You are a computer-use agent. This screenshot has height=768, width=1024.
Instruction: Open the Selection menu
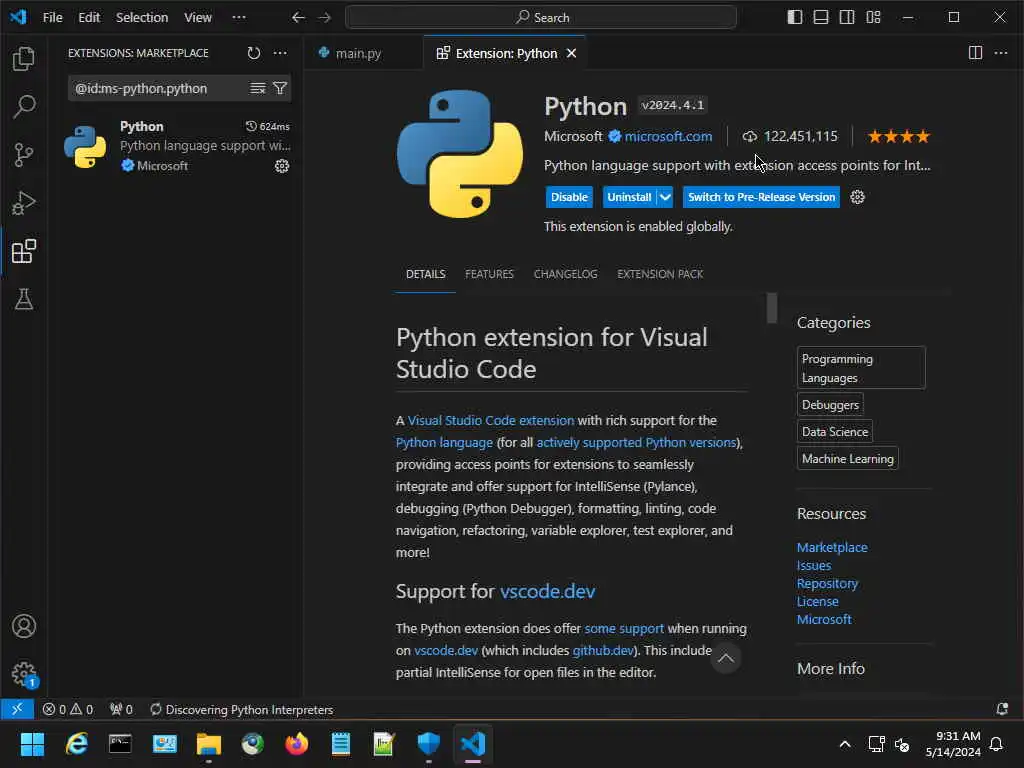[x=142, y=18]
